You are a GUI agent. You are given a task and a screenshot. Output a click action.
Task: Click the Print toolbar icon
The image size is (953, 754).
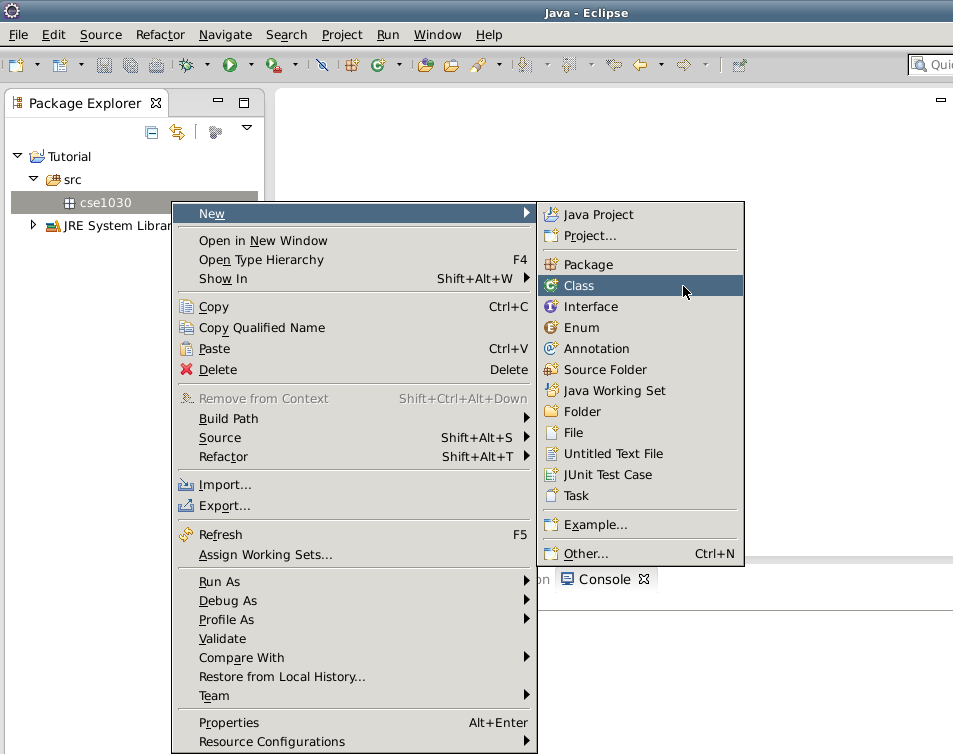click(x=156, y=65)
